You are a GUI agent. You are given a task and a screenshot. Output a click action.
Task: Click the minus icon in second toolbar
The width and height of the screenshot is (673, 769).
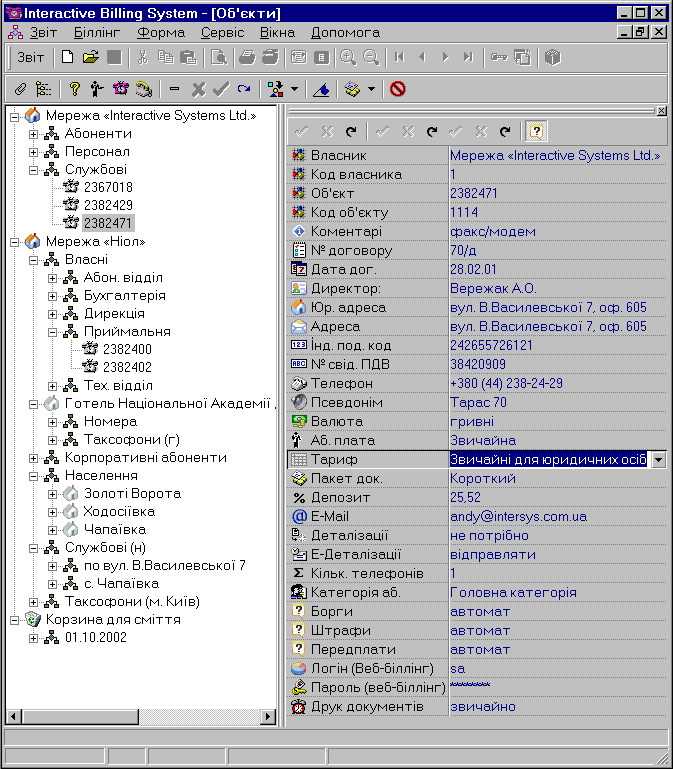pyautogui.click(x=174, y=89)
